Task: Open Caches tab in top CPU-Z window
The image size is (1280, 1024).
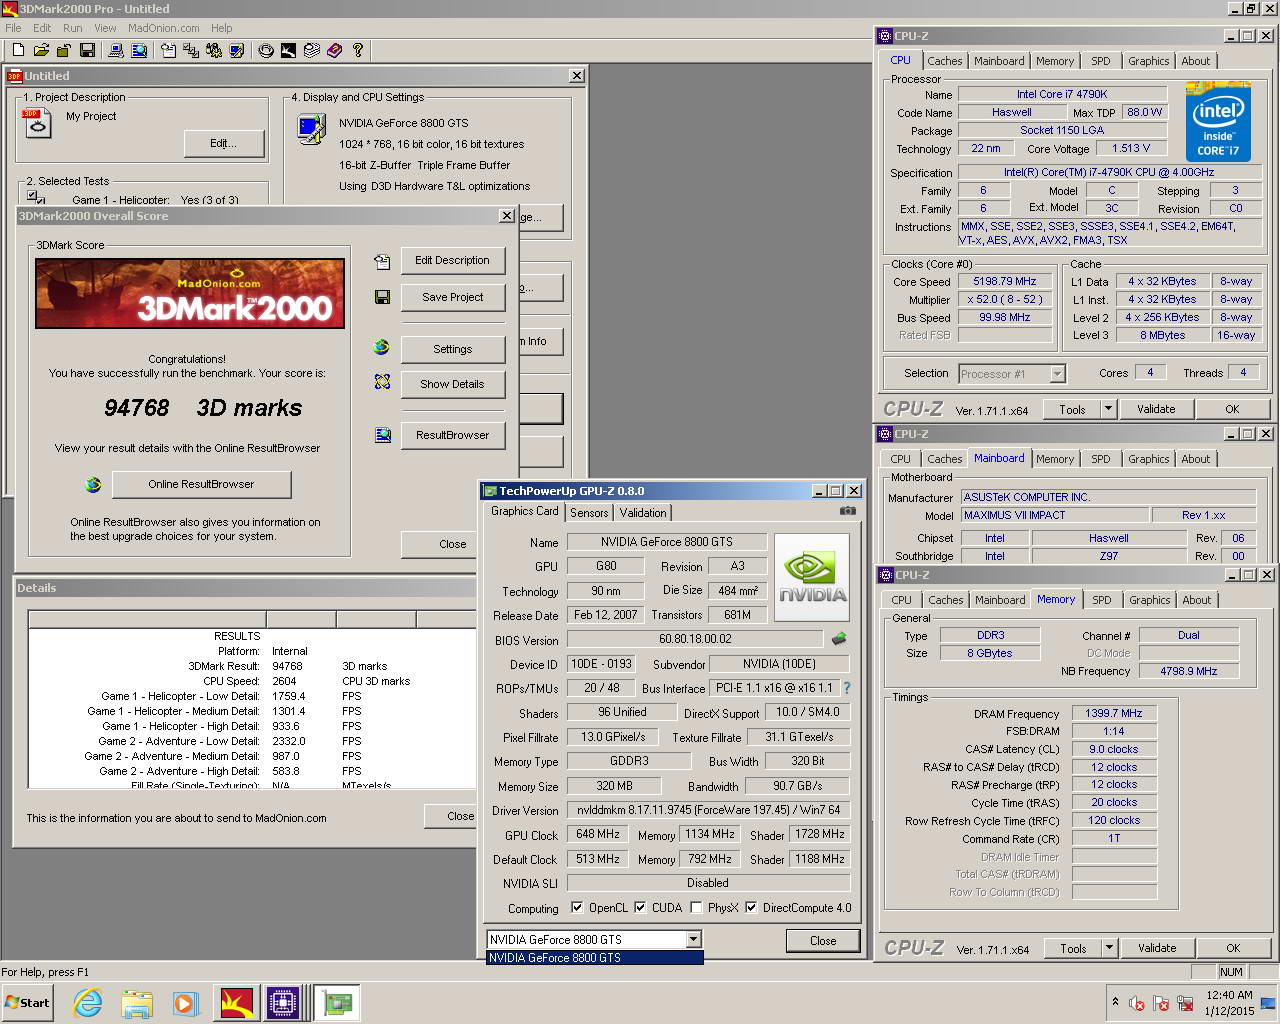Action: (945, 61)
